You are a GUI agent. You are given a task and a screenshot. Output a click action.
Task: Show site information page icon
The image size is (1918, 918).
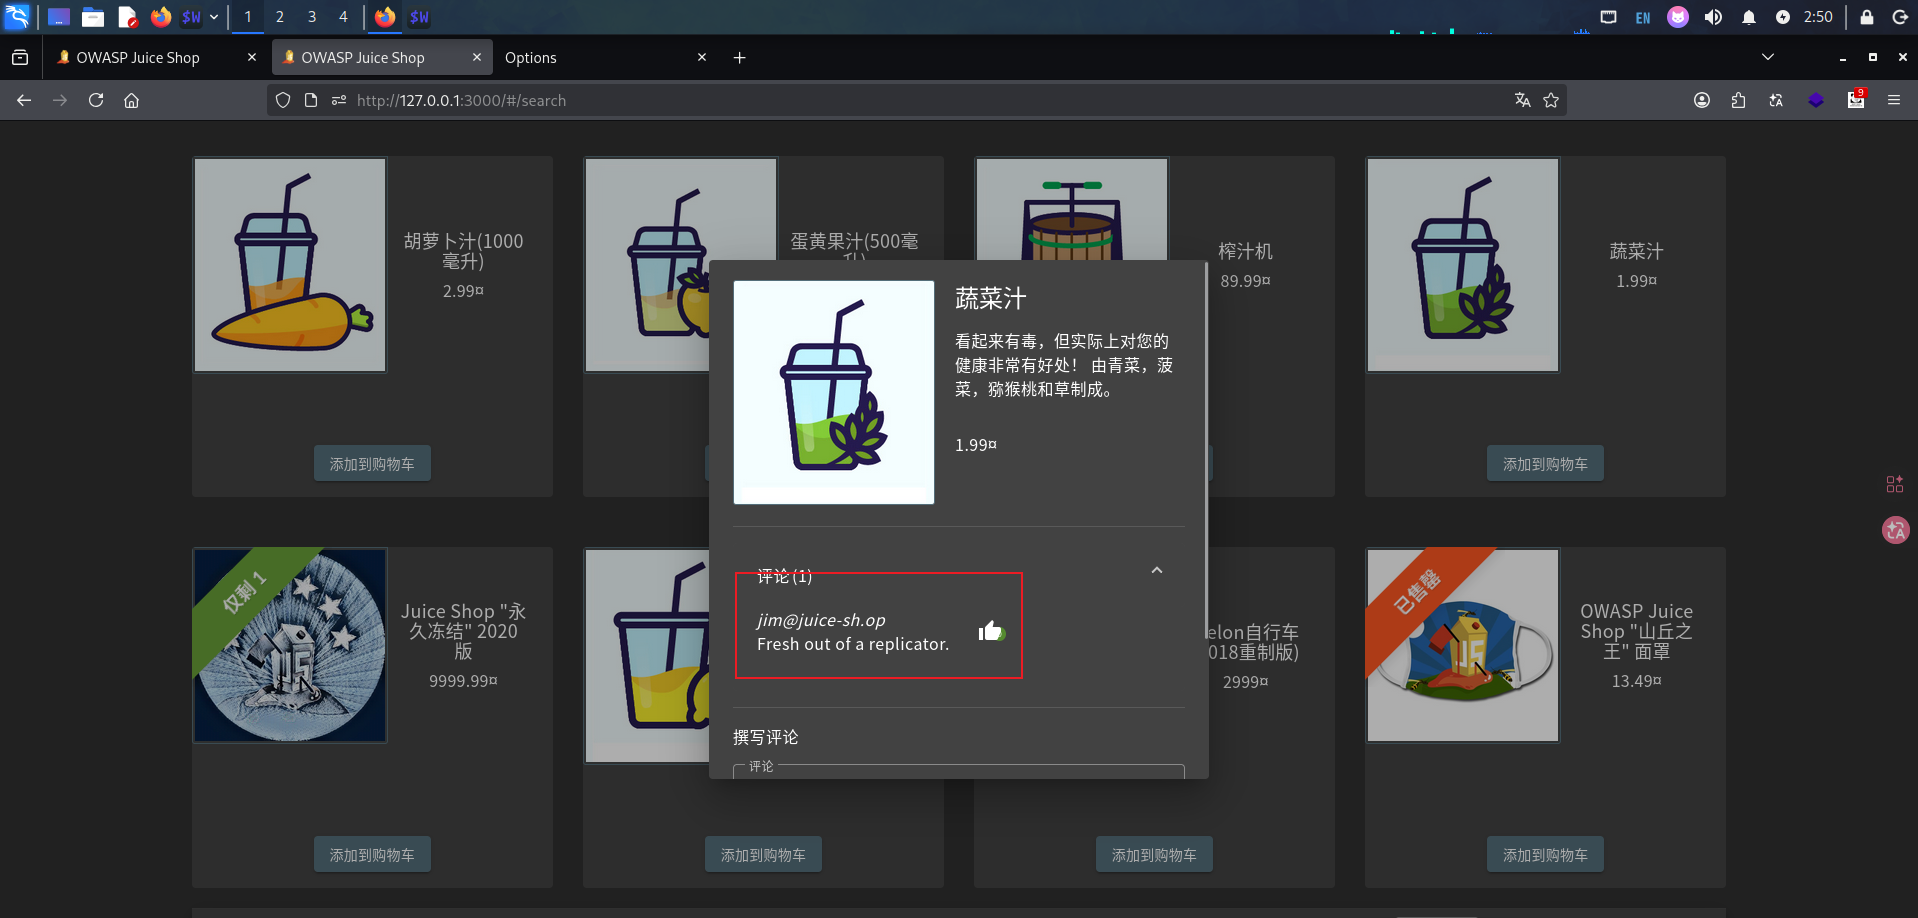[311, 100]
